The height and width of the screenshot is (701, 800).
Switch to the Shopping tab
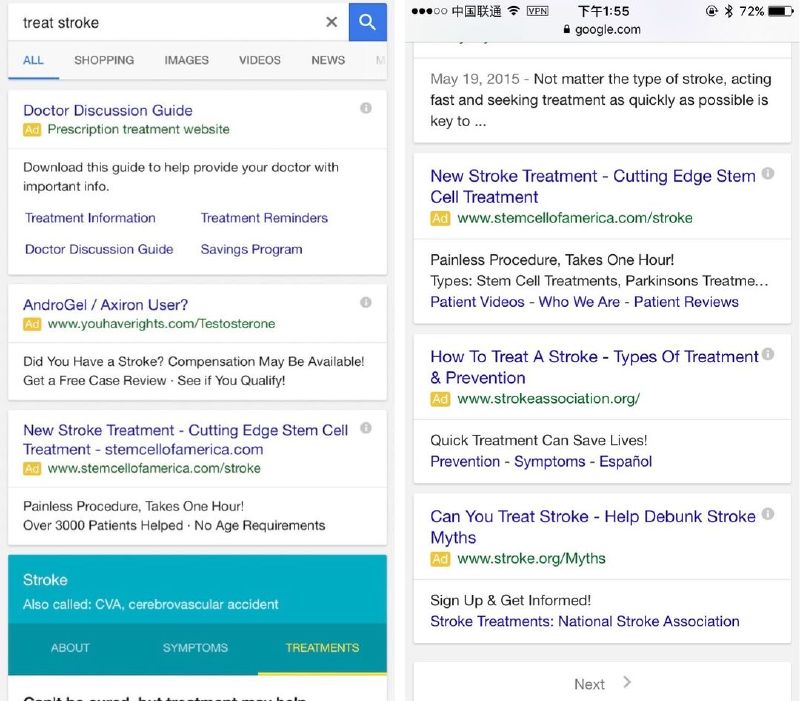(x=104, y=60)
